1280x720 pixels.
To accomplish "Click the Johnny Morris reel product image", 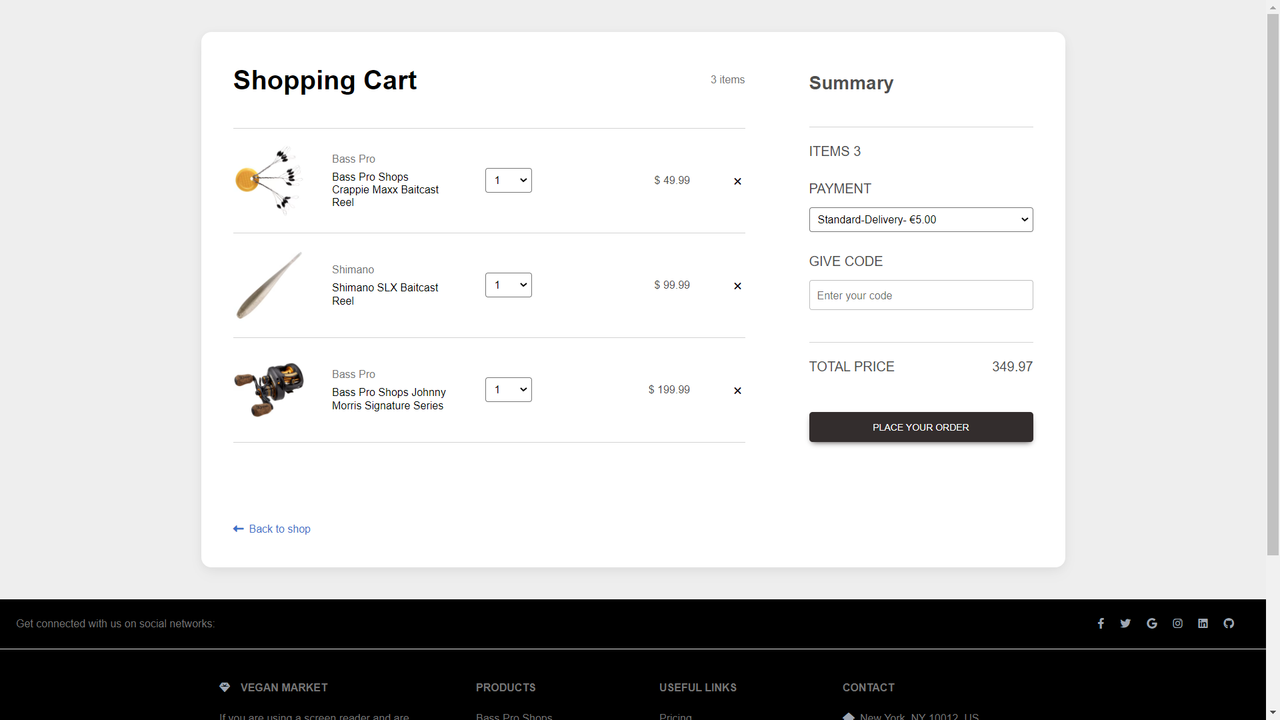I will (269, 390).
